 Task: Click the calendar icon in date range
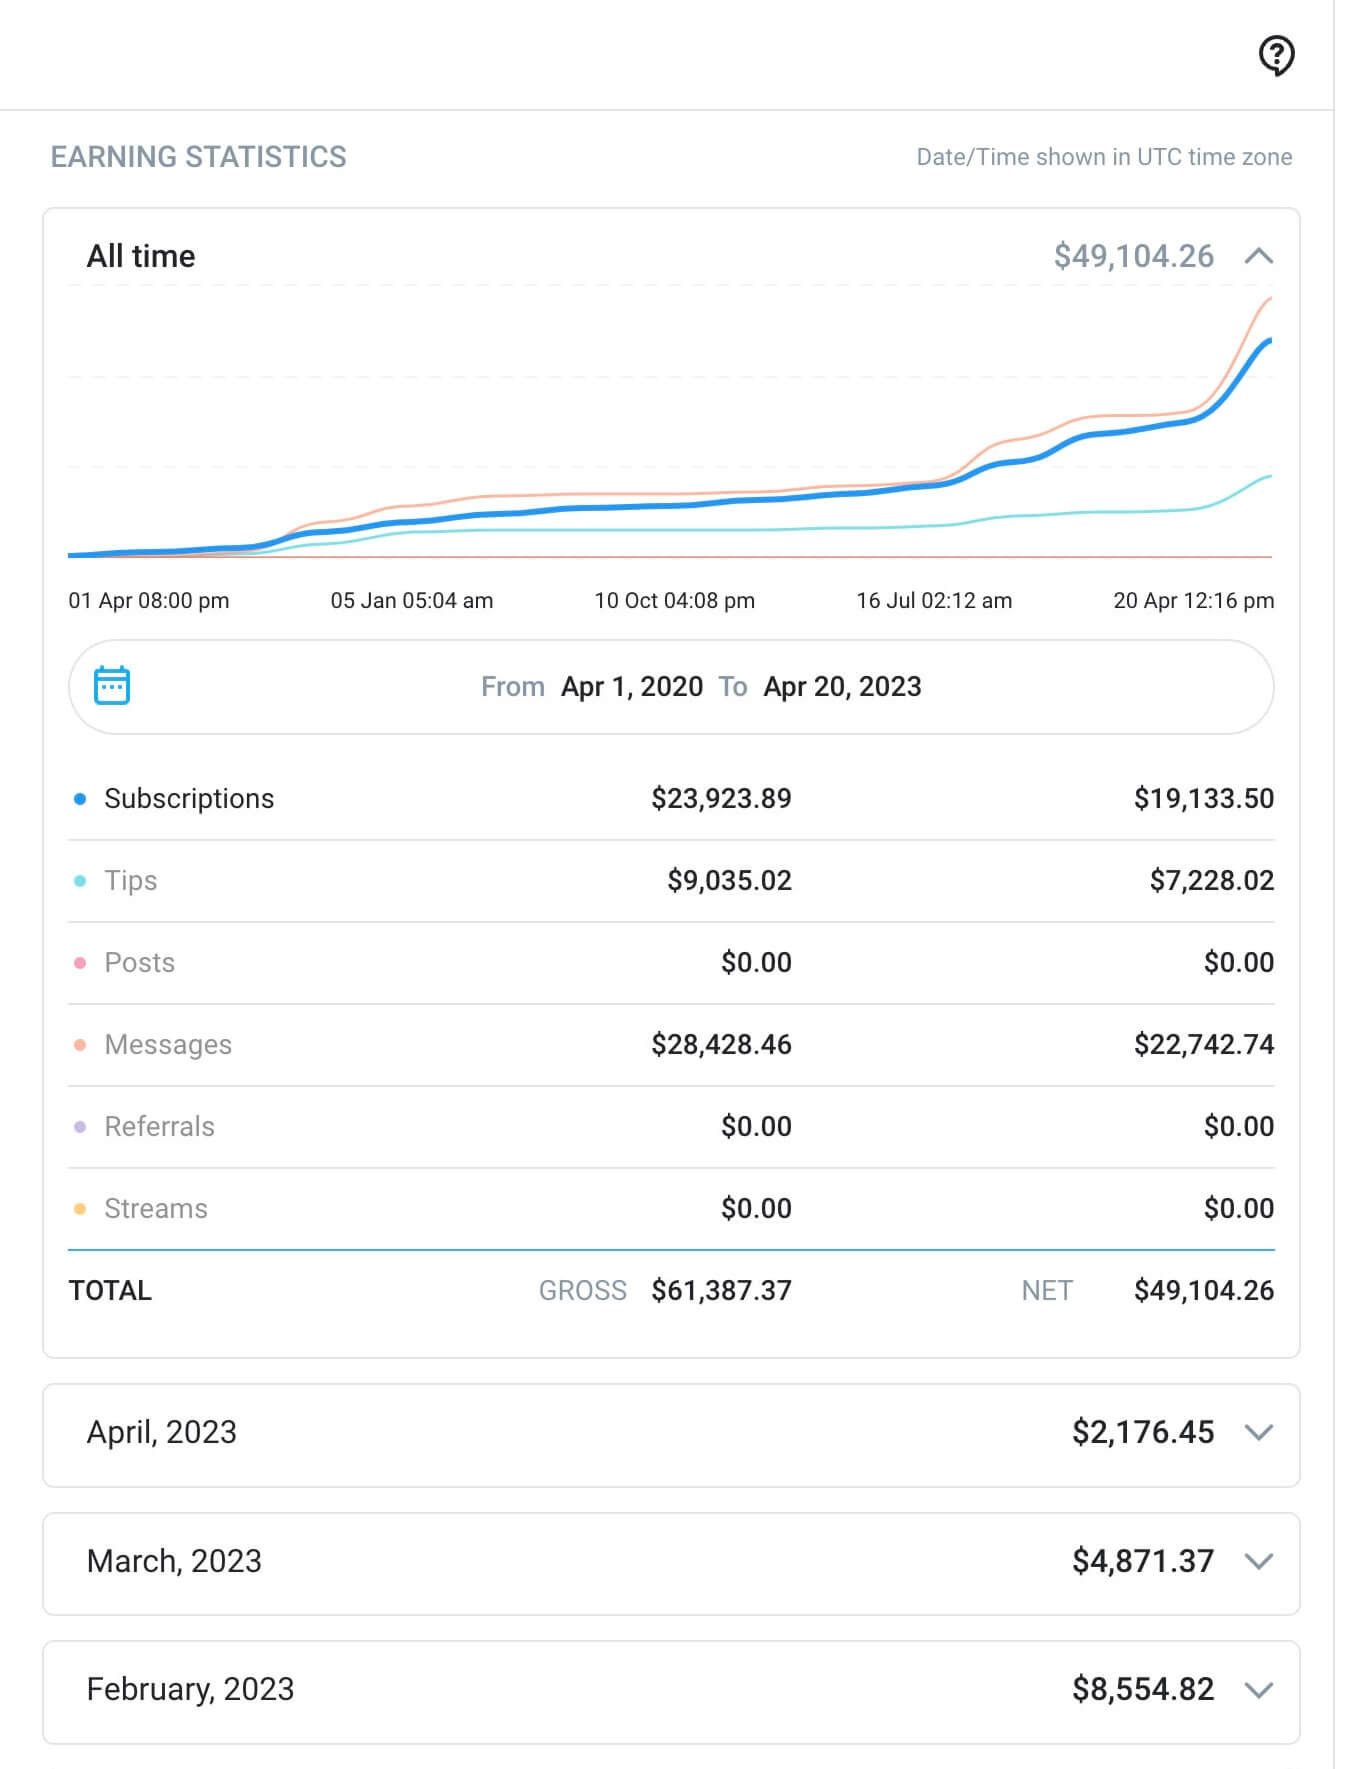pos(112,686)
